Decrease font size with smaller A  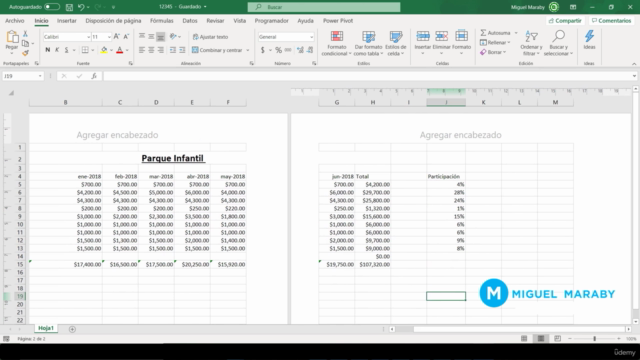pyautogui.click(x=126, y=37)
